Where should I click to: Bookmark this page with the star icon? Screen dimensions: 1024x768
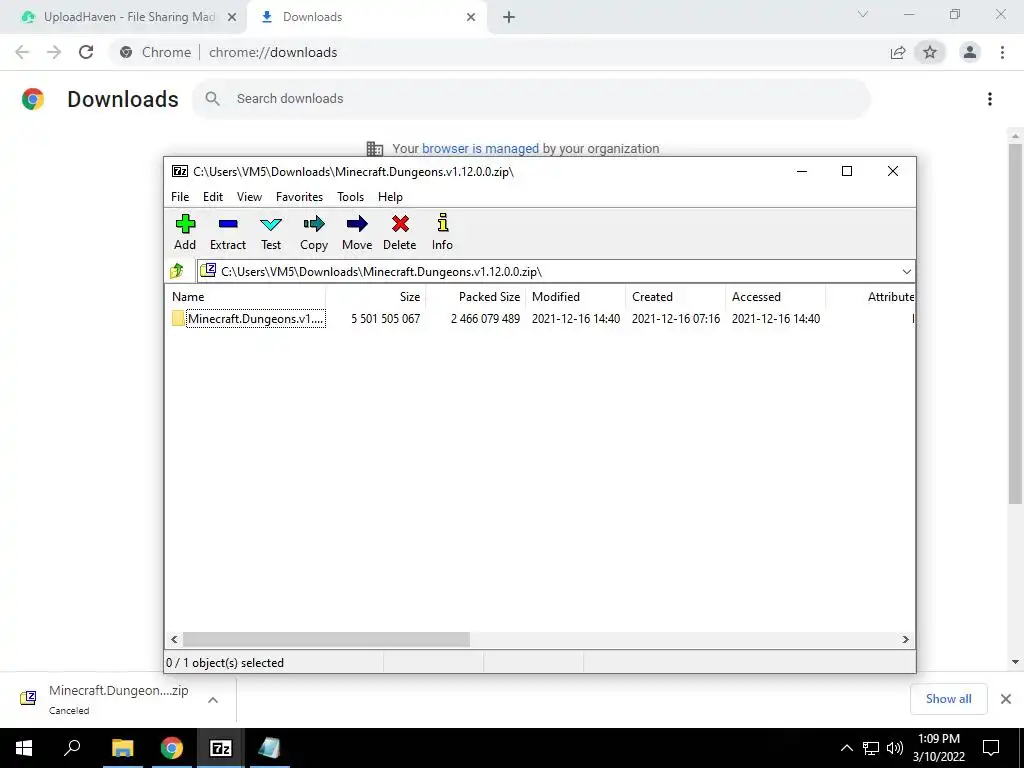click(x=930, y=52)
